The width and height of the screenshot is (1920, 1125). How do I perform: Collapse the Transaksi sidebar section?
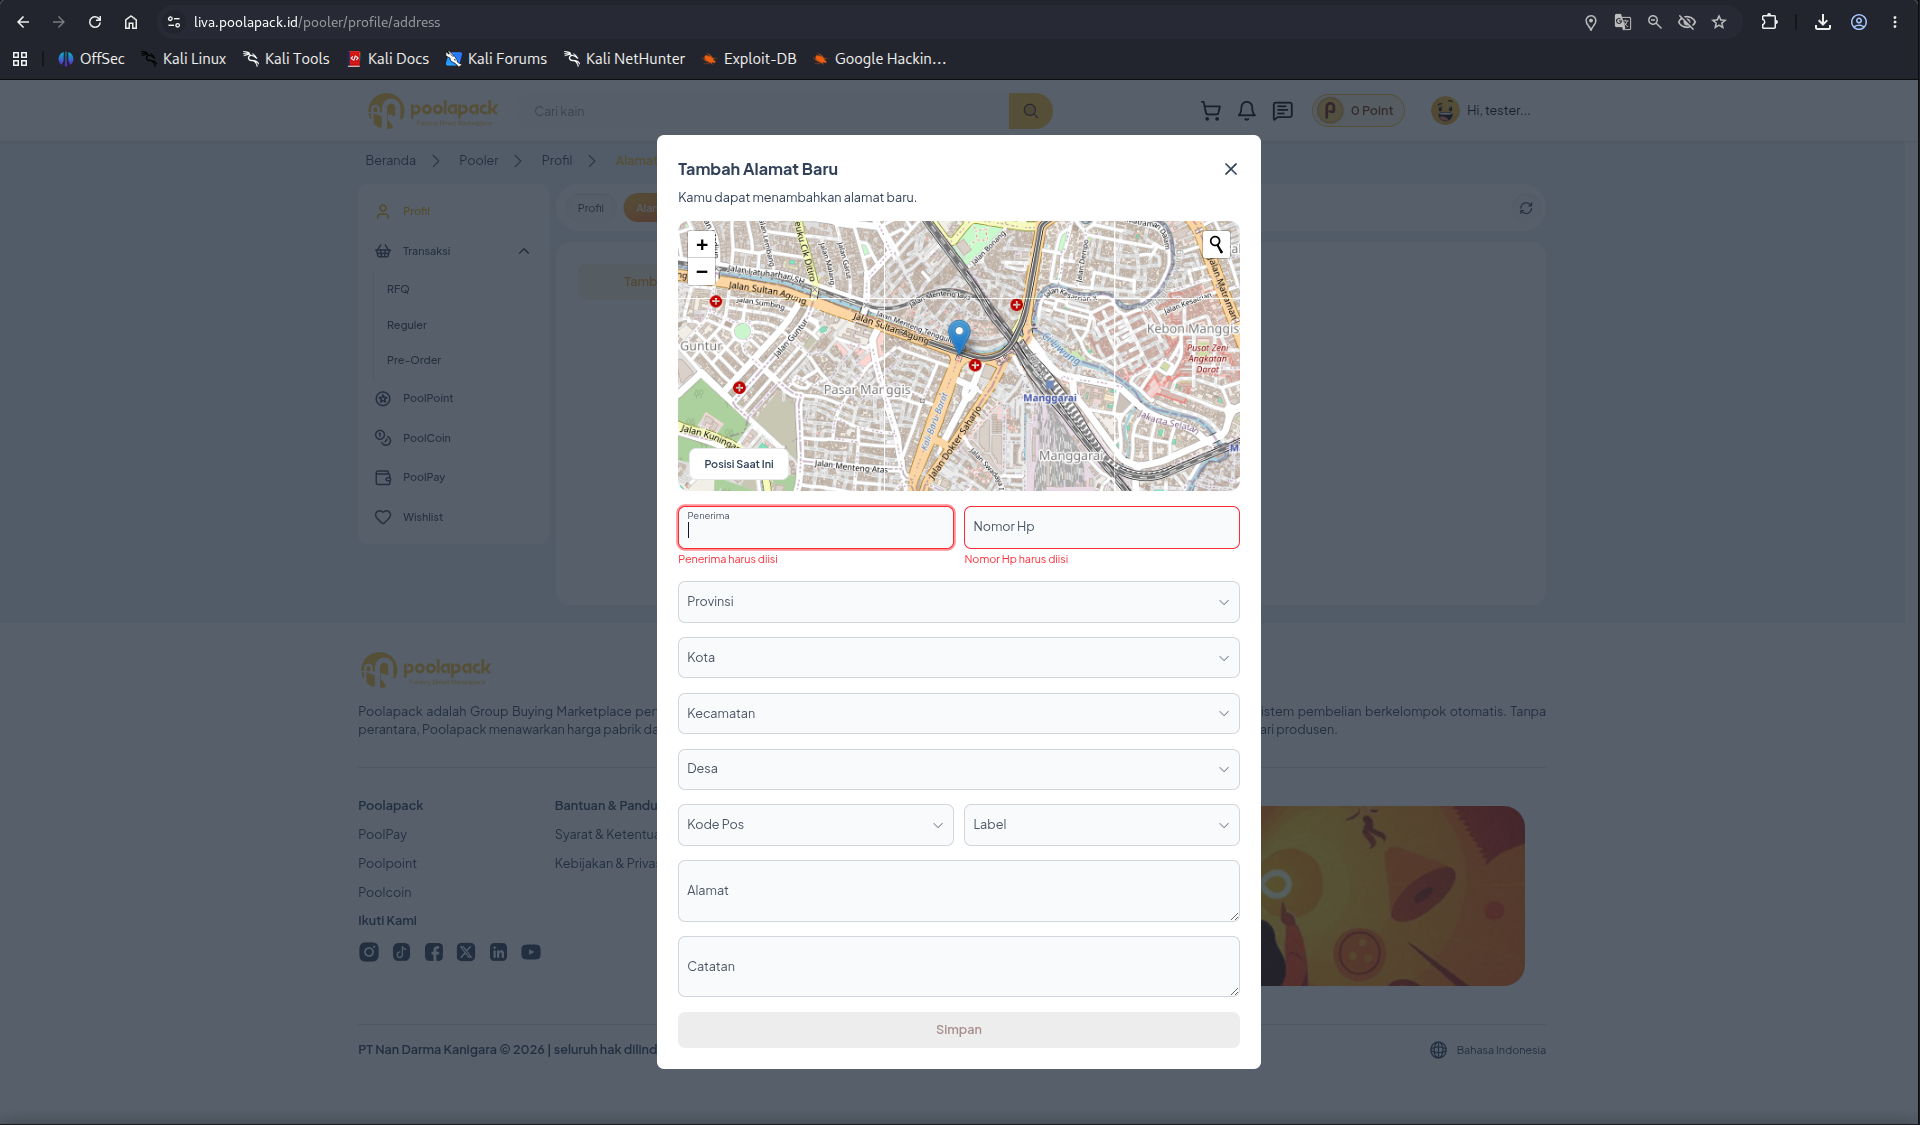(524, 251)
